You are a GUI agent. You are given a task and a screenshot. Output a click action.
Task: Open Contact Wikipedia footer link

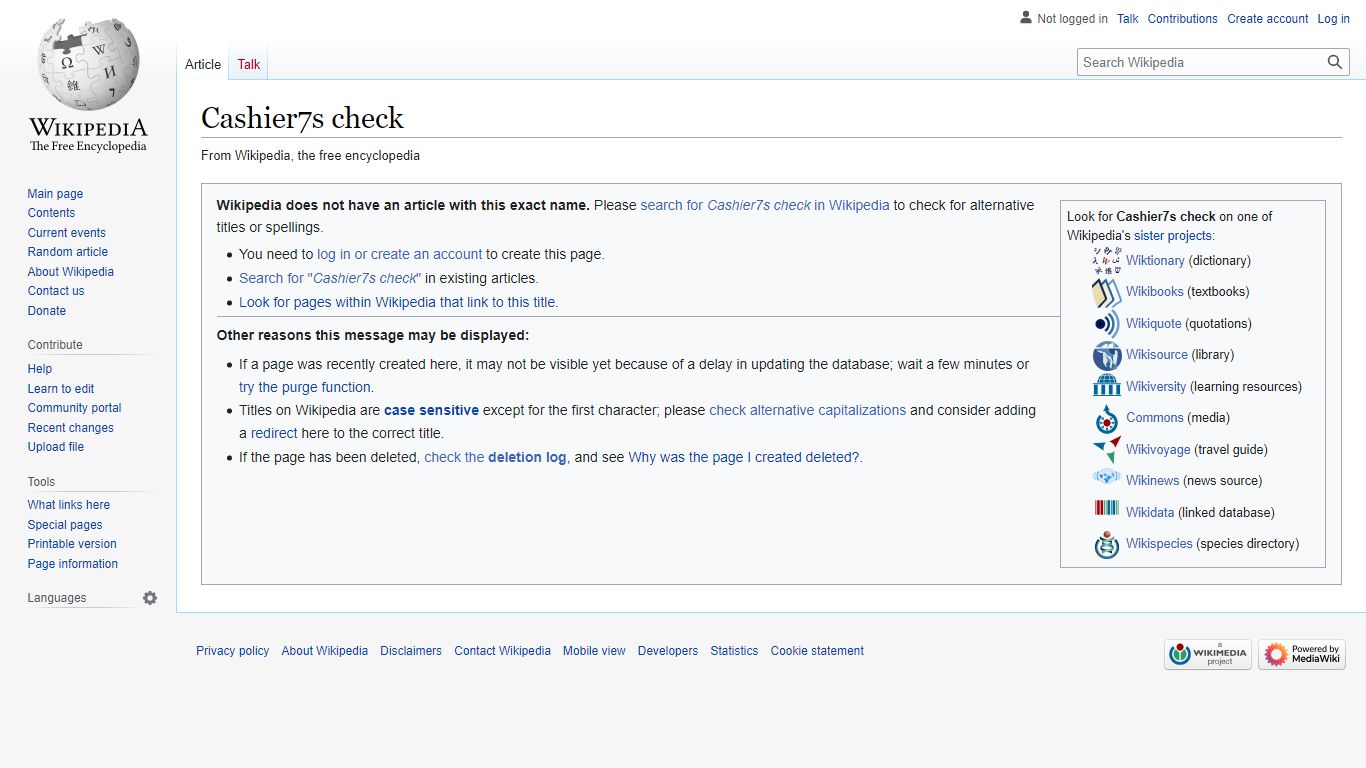[503, 651]
